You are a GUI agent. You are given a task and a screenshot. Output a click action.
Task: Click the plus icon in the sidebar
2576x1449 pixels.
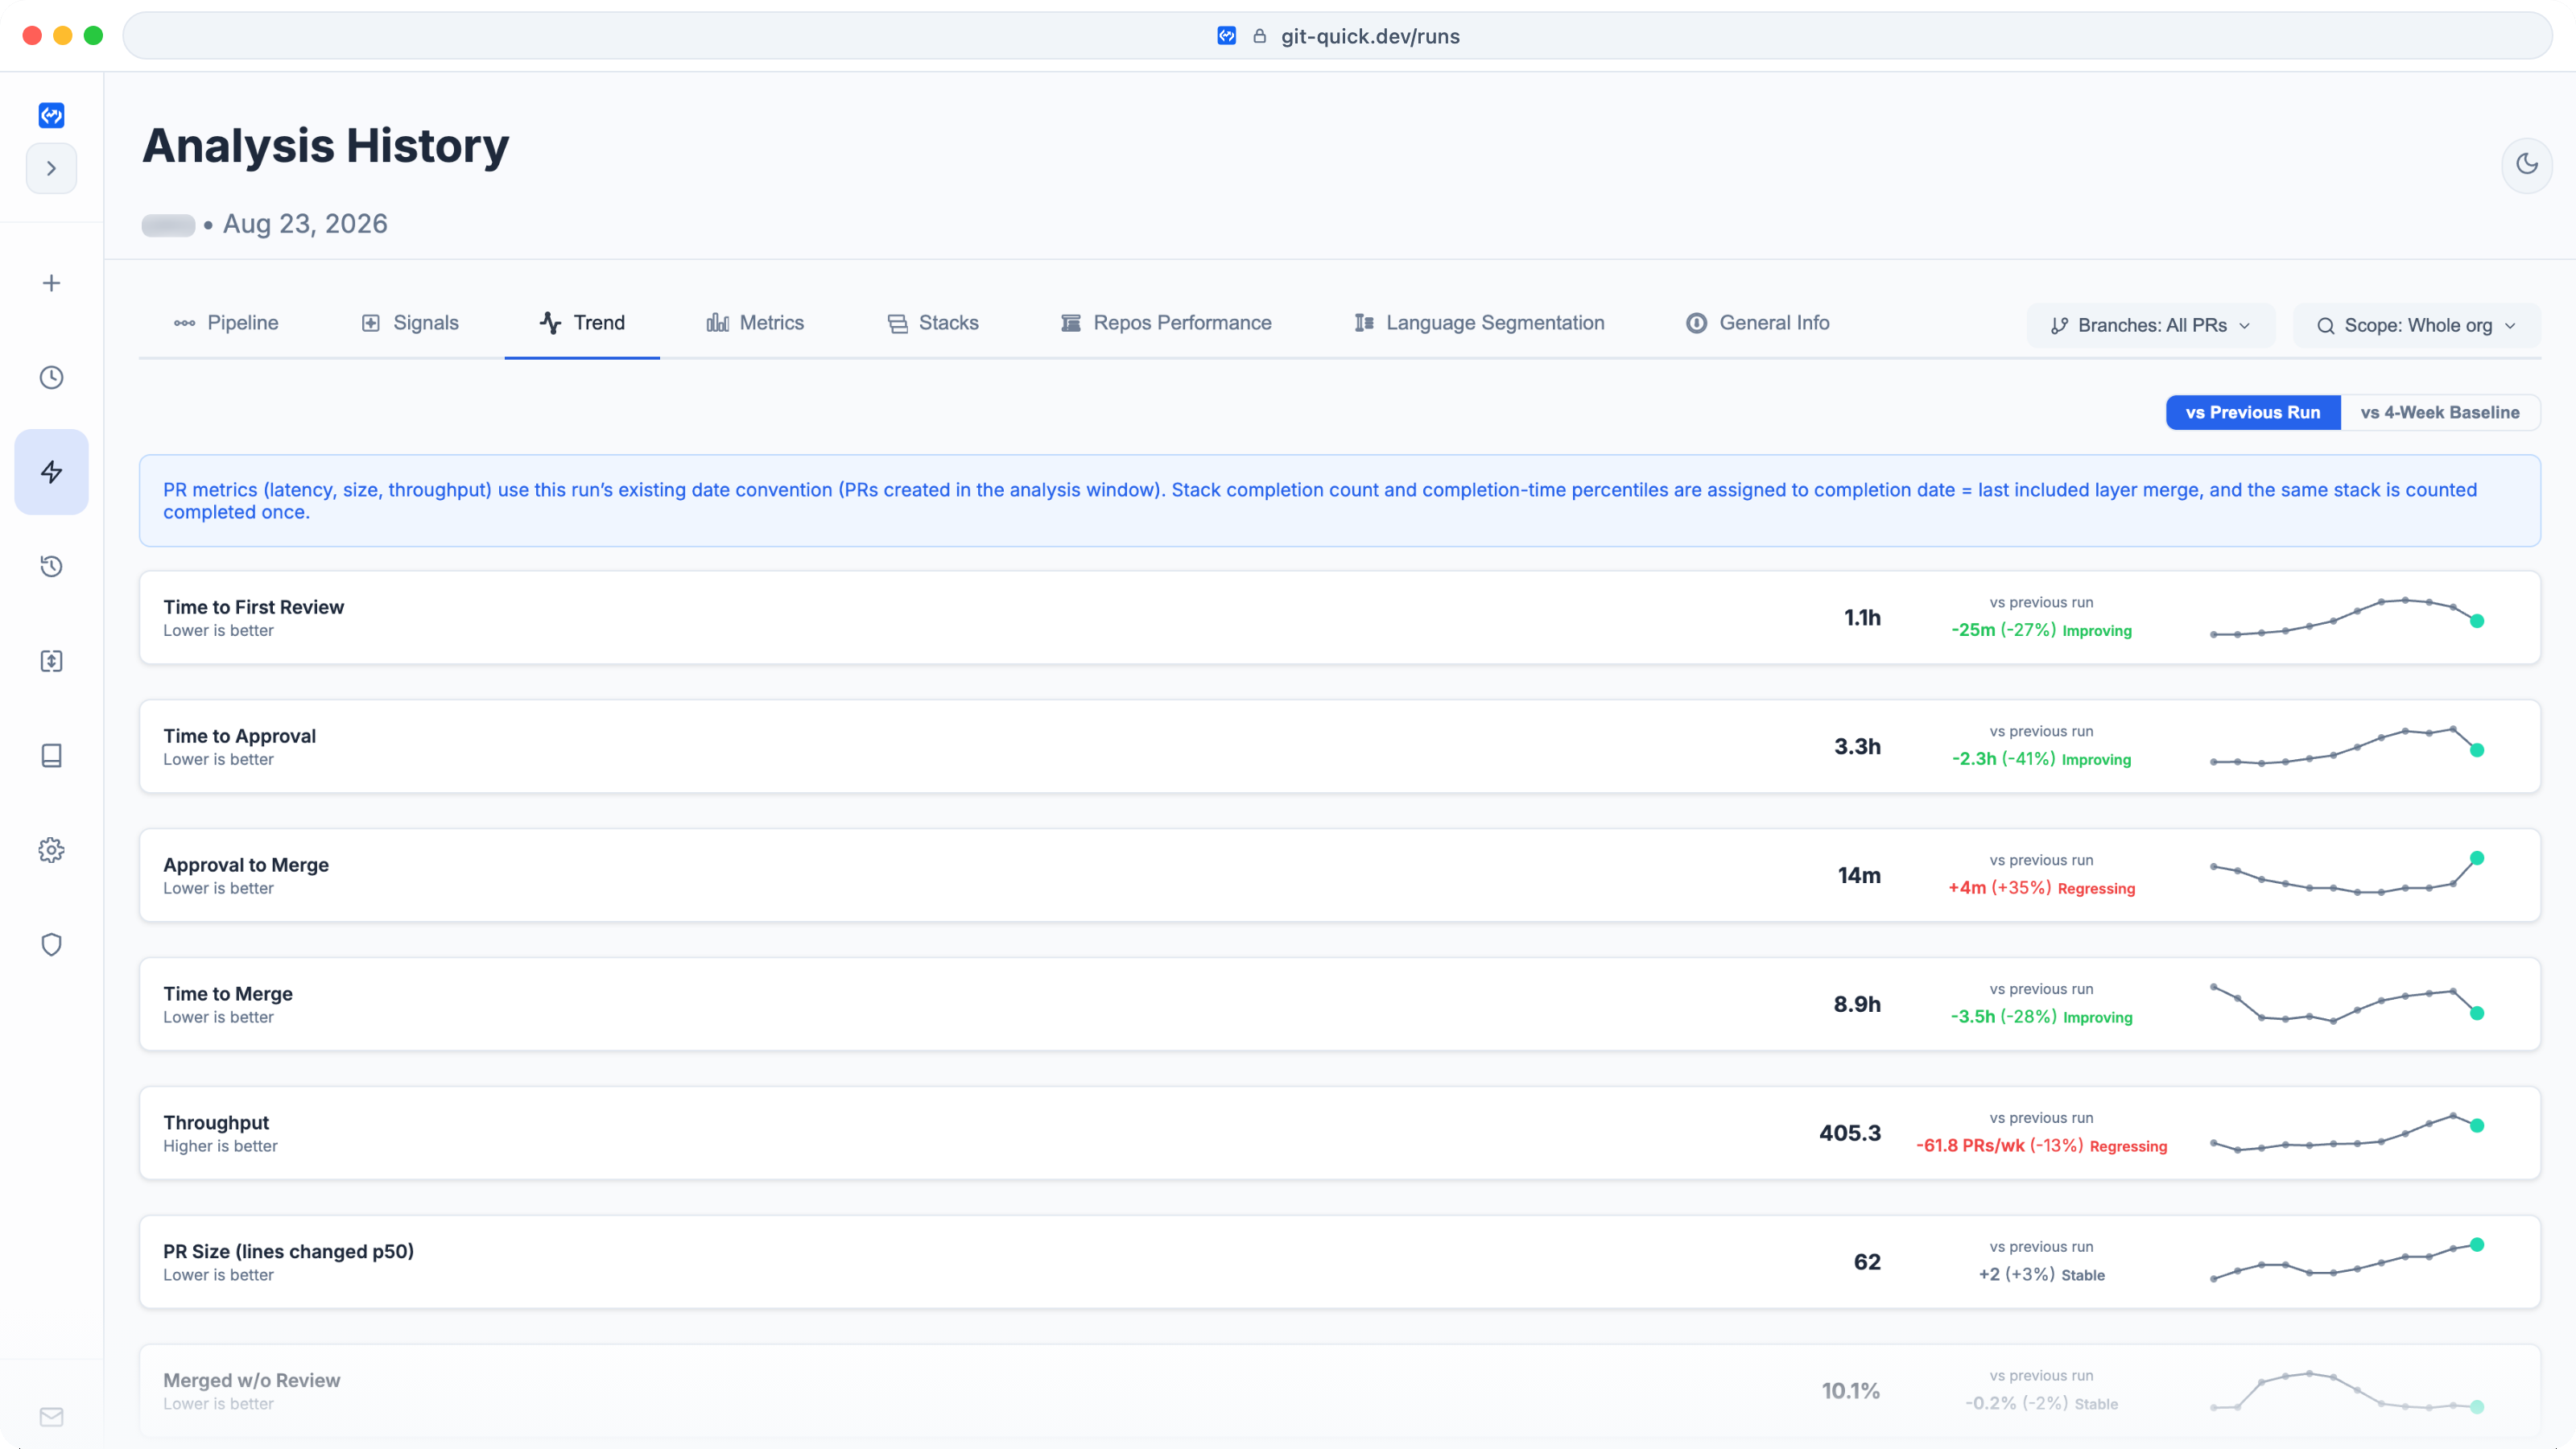(51, 283)
